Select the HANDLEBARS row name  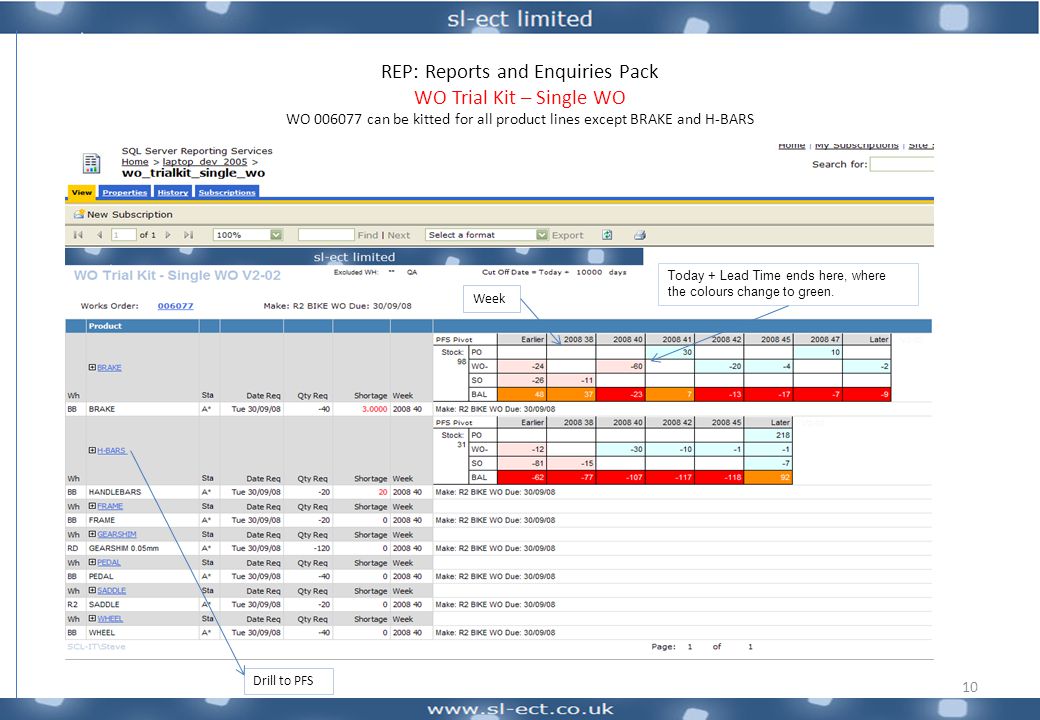(115, 492)
